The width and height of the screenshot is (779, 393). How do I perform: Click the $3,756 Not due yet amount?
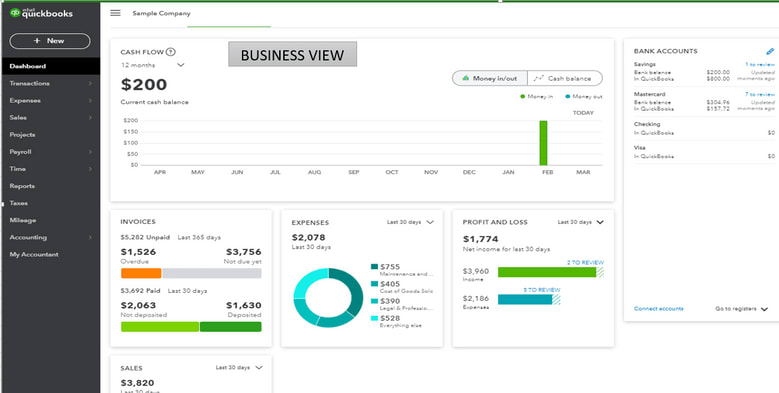pyautogui.click(x=243, y=251)
